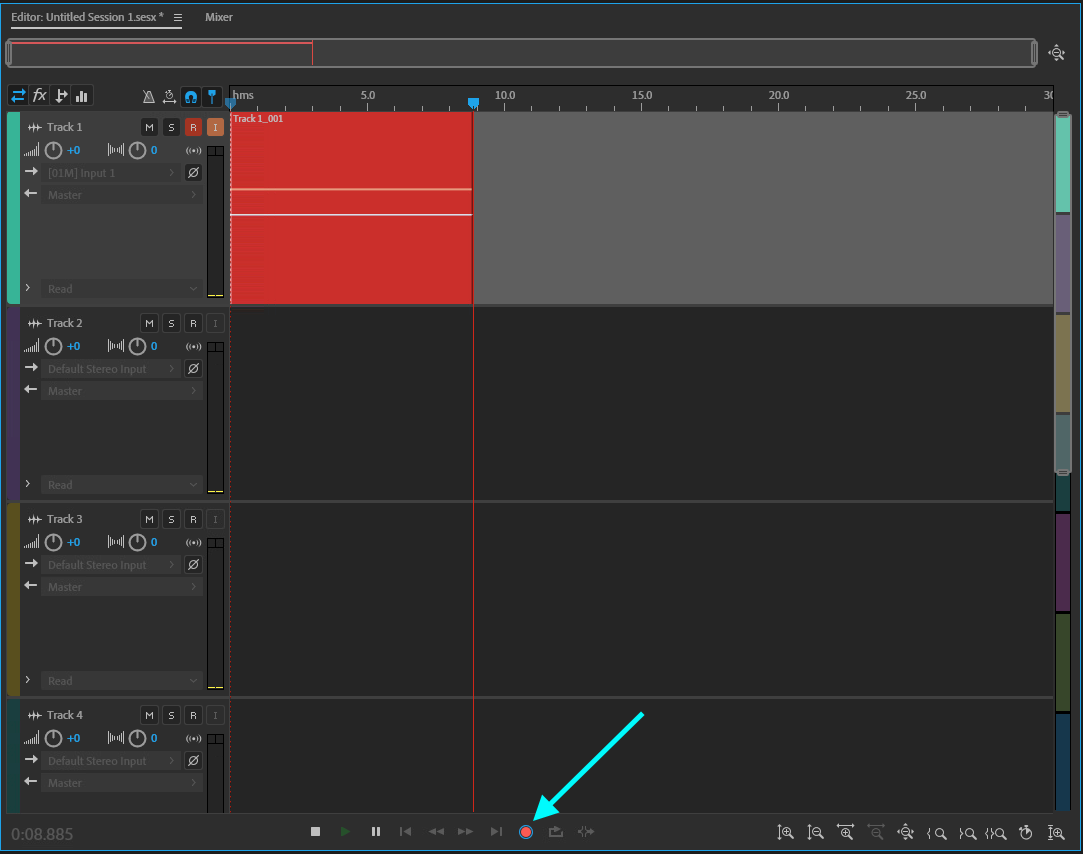Image resolution: width=1083 pixels, height=854 pixels.
Task: Click zoom out full icon beside overview navigator
Action: (x=1056, y=53)
